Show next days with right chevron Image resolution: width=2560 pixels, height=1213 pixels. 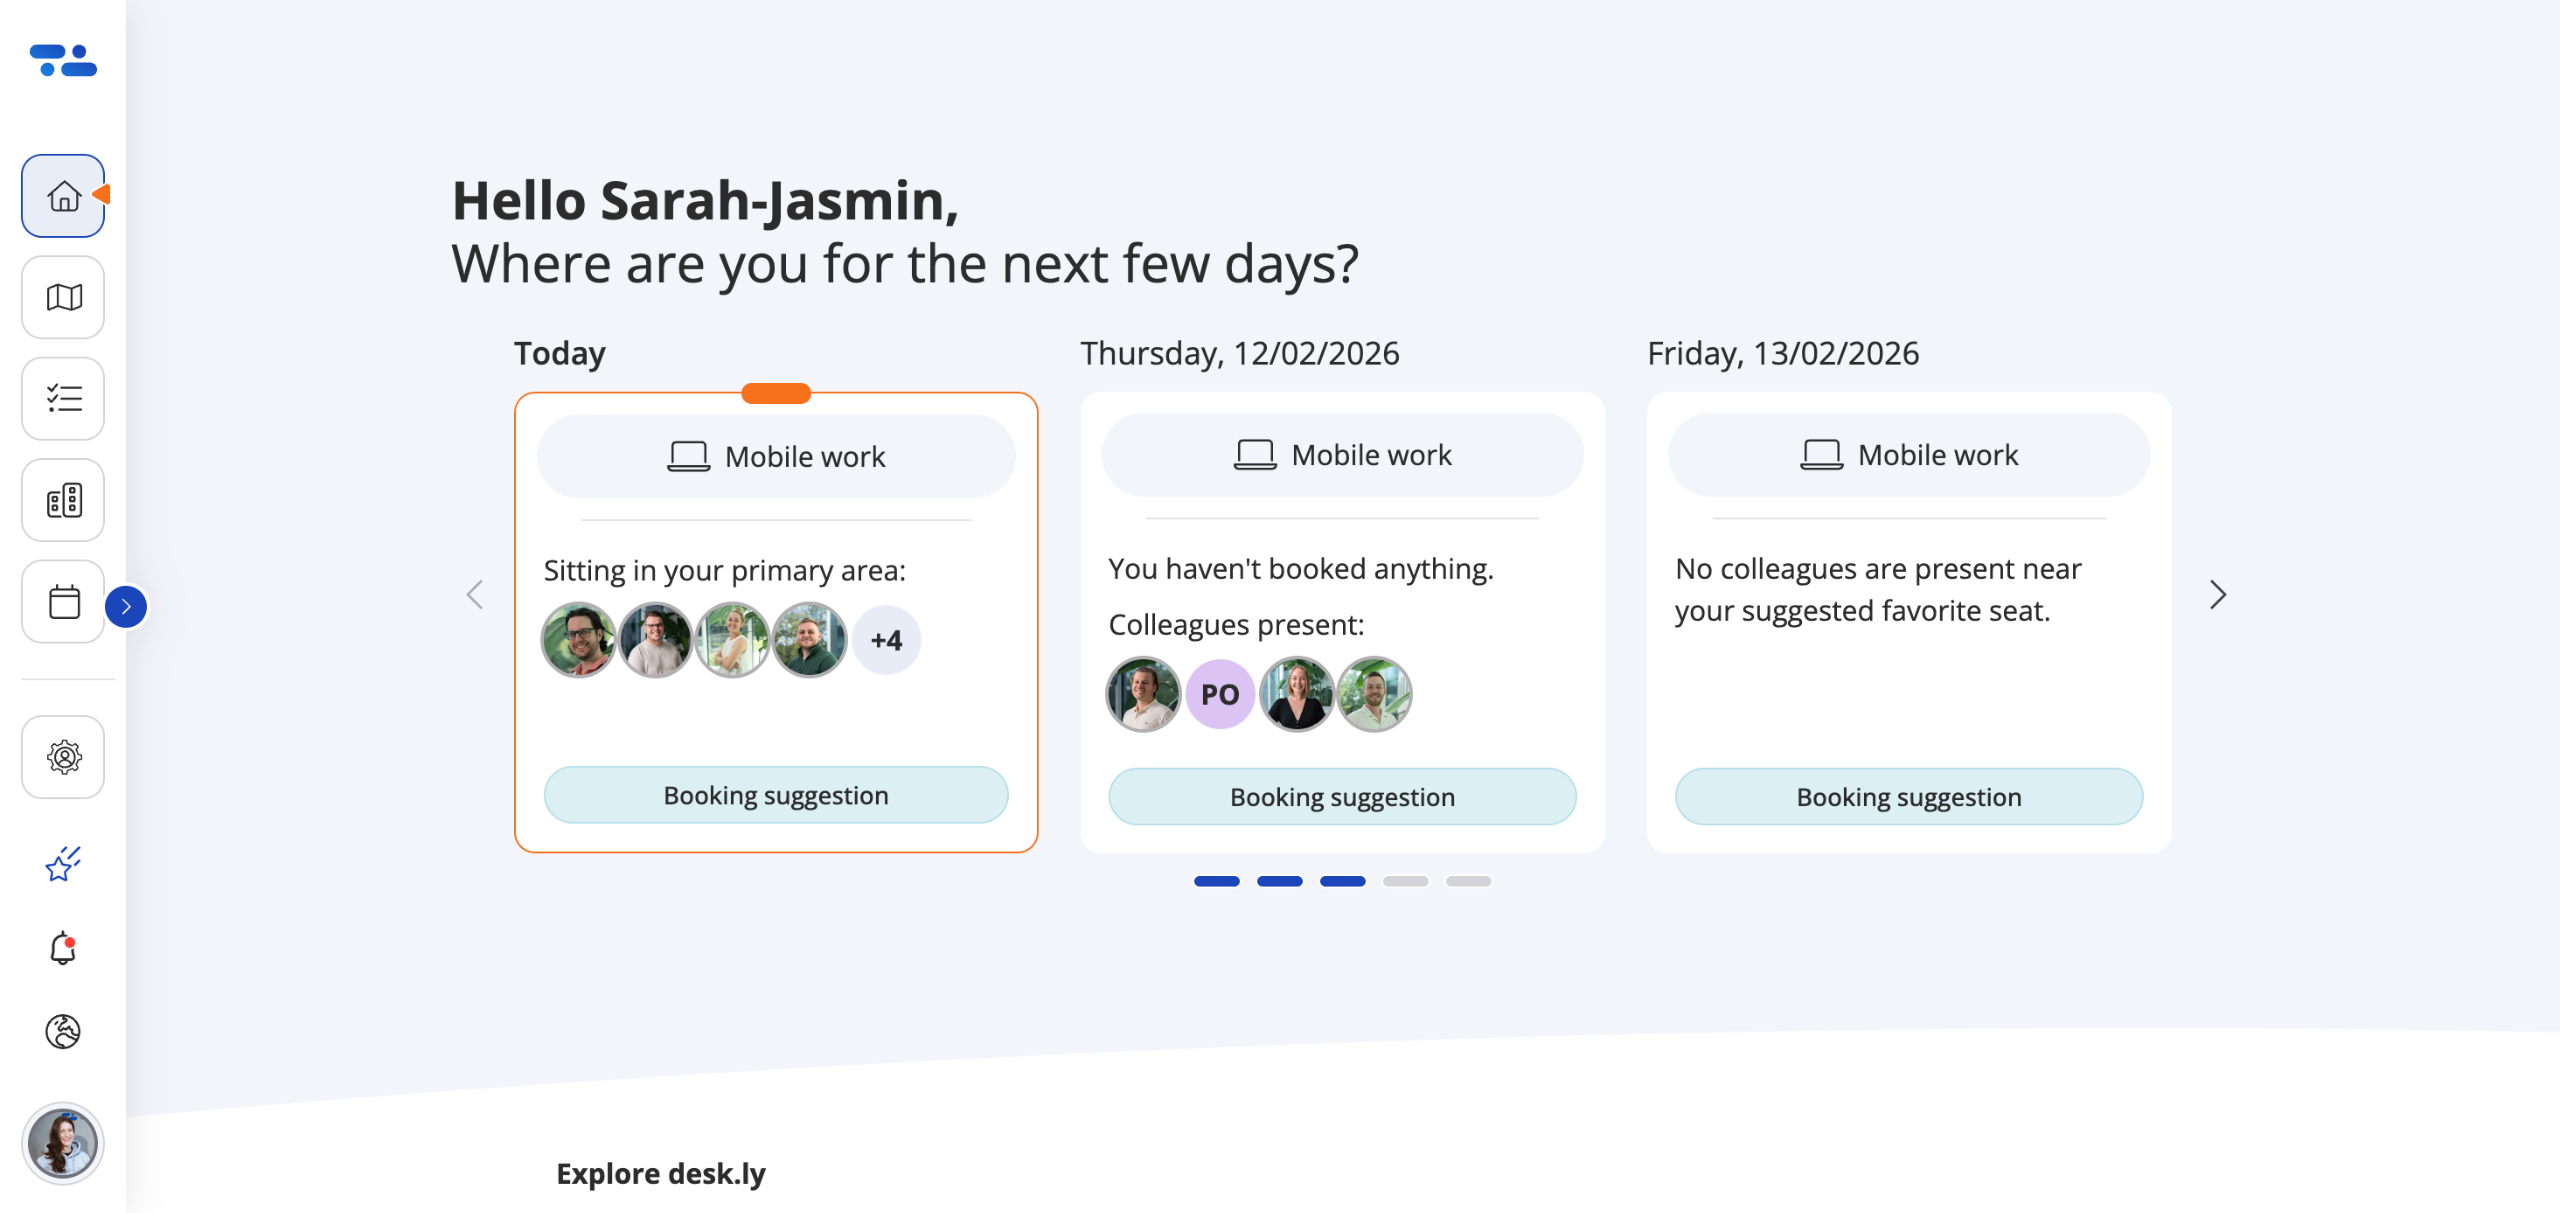2217,595
